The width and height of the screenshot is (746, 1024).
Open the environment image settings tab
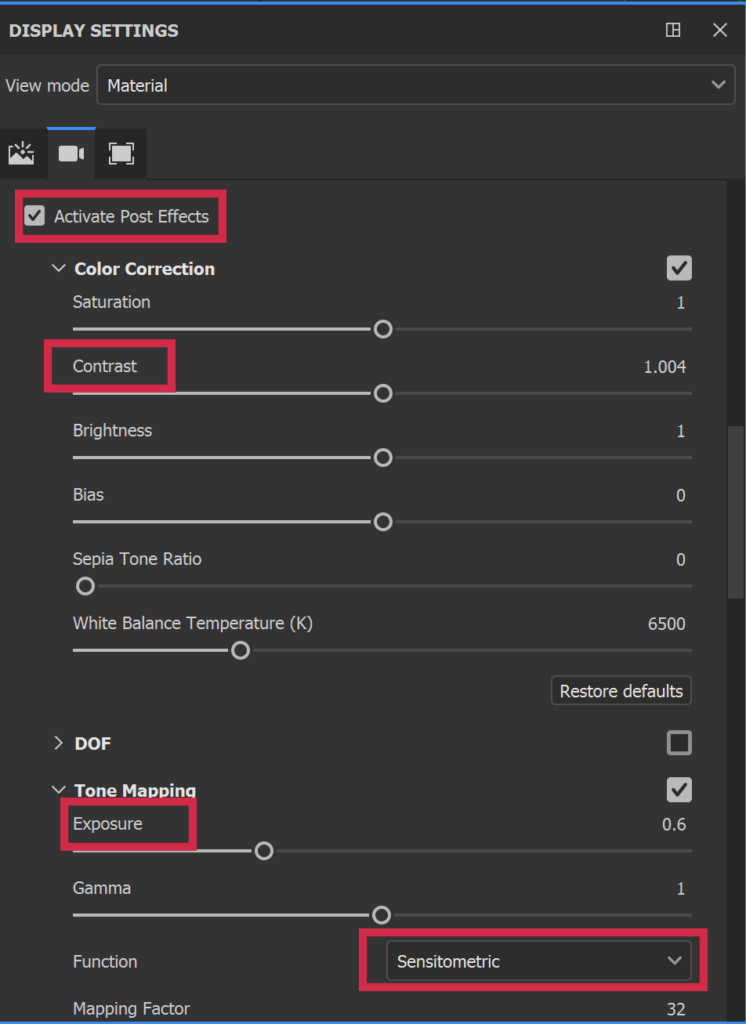click(x=21, y=153)
